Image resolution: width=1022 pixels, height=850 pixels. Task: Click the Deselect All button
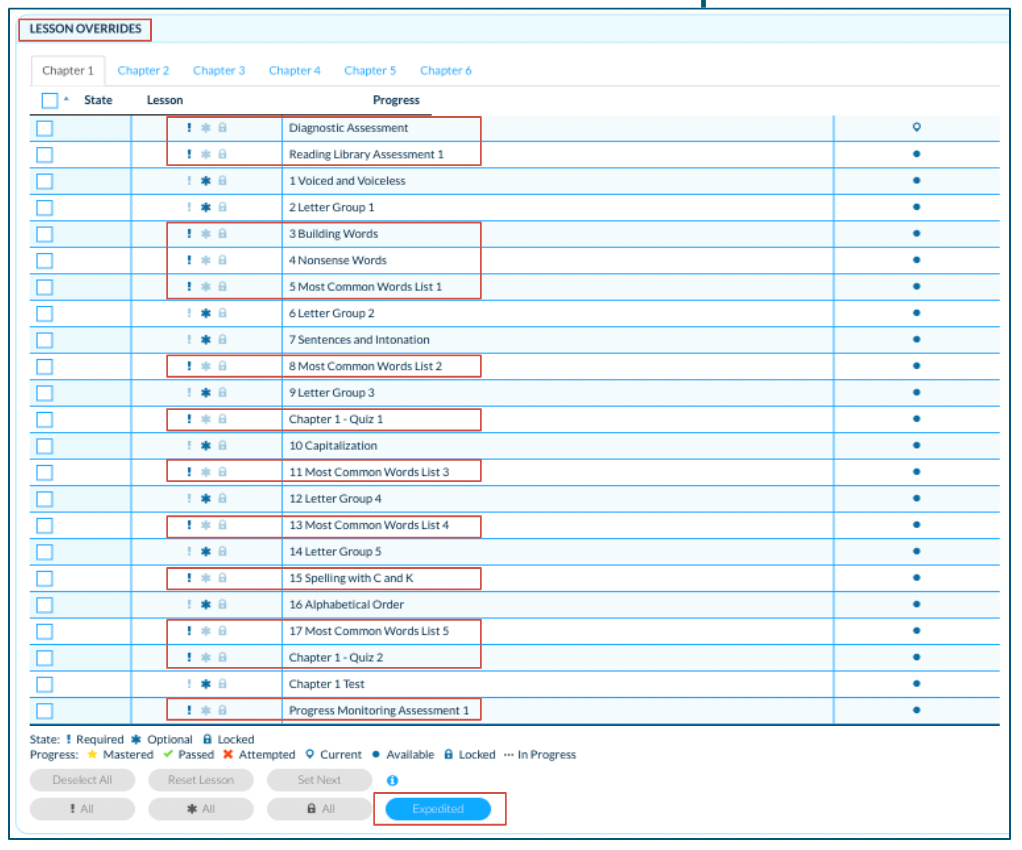click(x=82, y=780)
